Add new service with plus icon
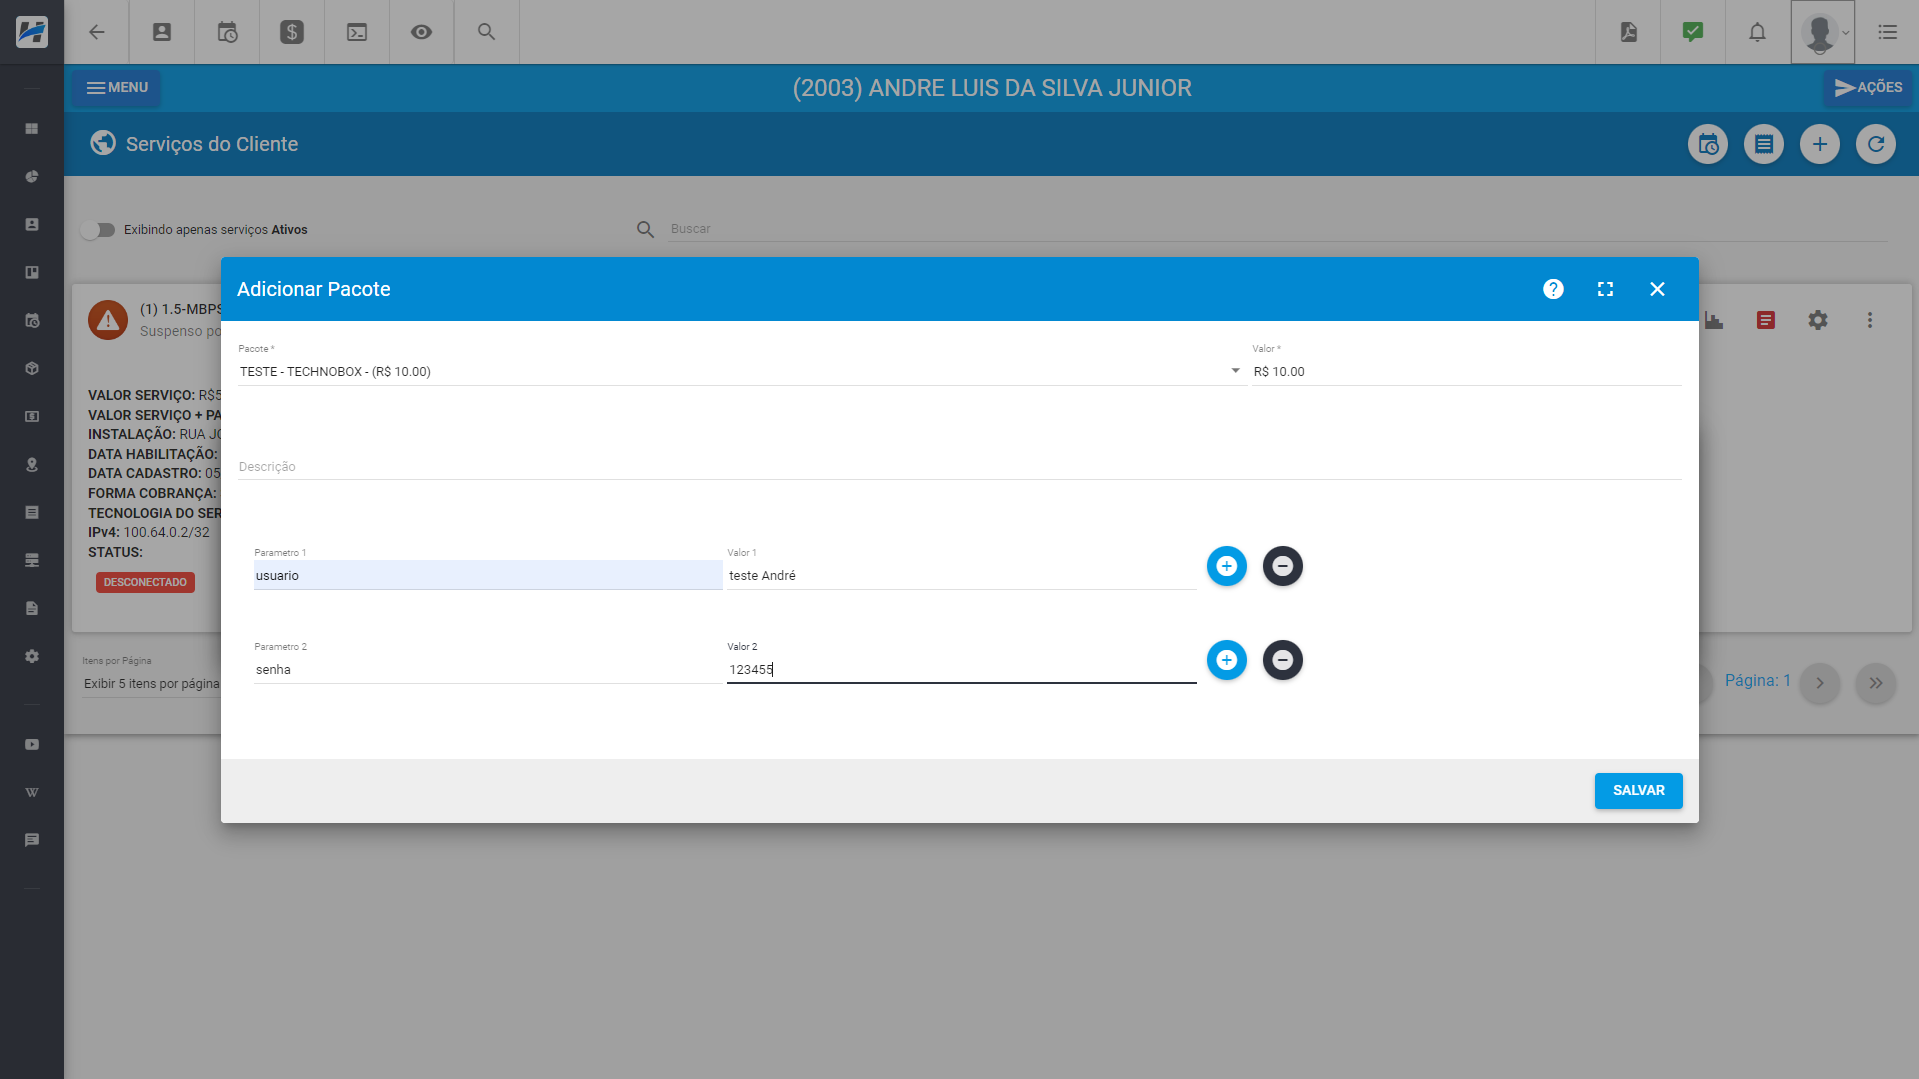 click(x=1820, y=144)
